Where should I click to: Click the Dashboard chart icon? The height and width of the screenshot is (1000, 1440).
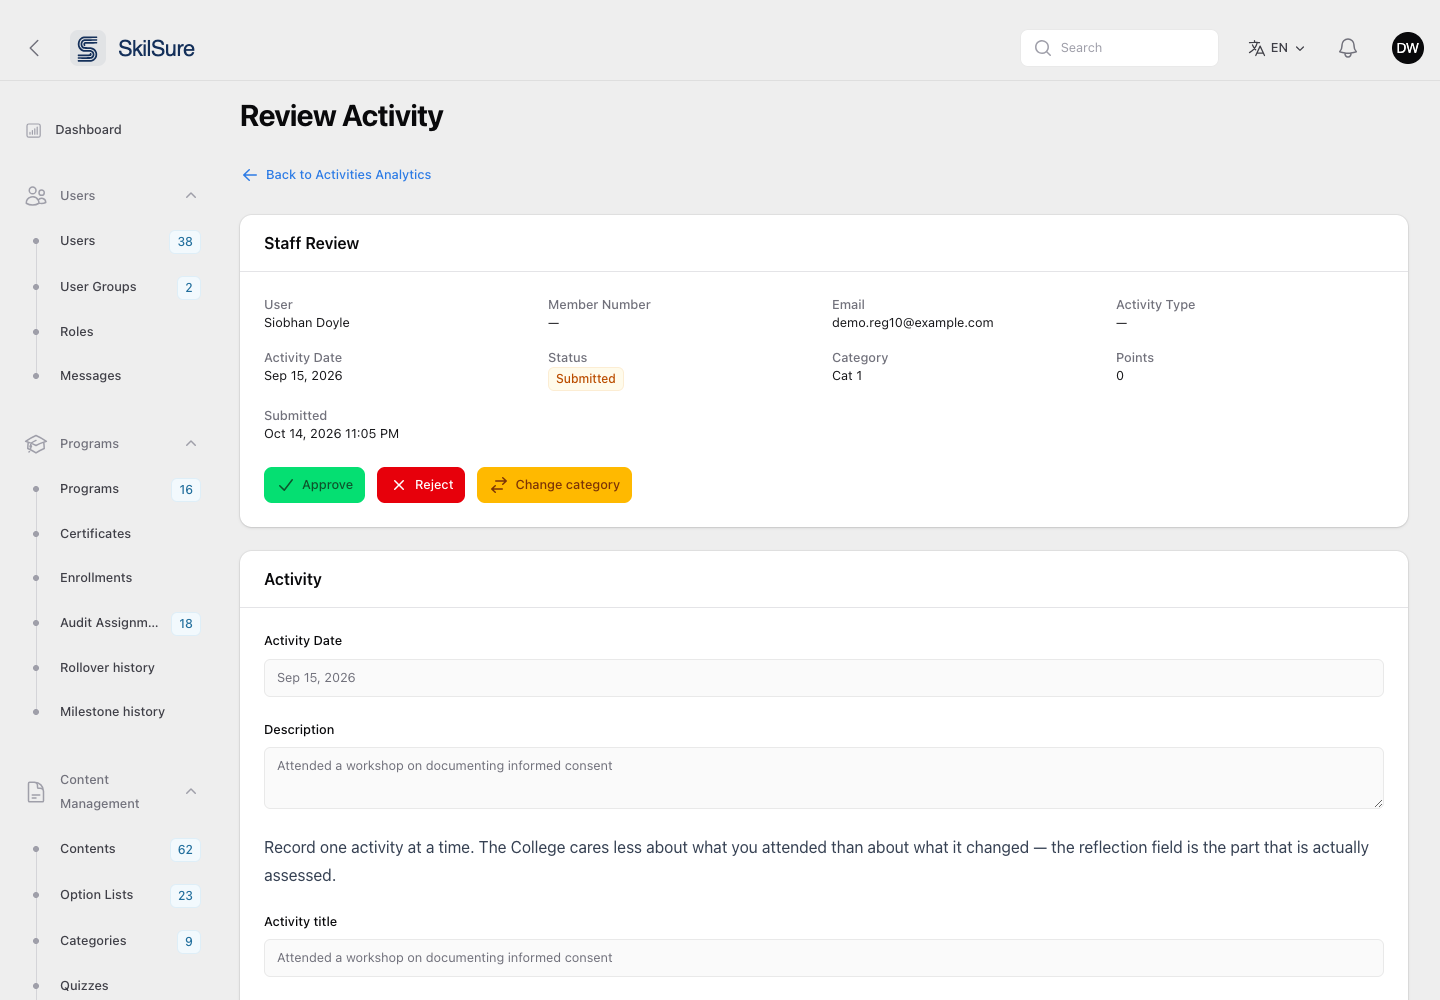pos(34,130)
